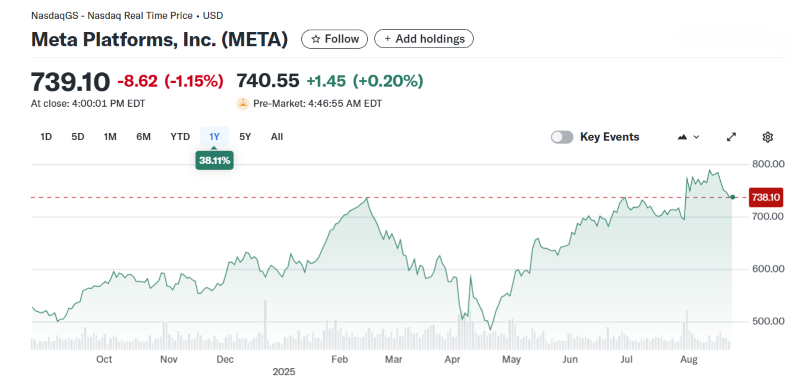Show the All time range

tap(277, 137)
